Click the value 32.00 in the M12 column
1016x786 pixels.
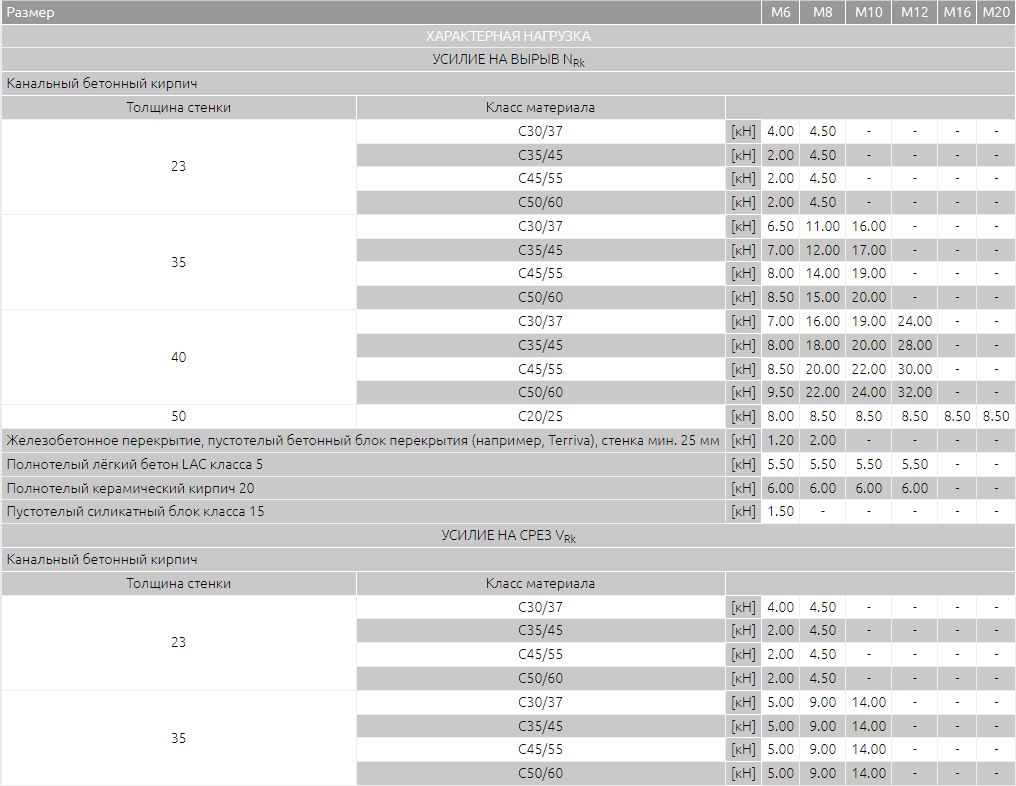point(914,392)
